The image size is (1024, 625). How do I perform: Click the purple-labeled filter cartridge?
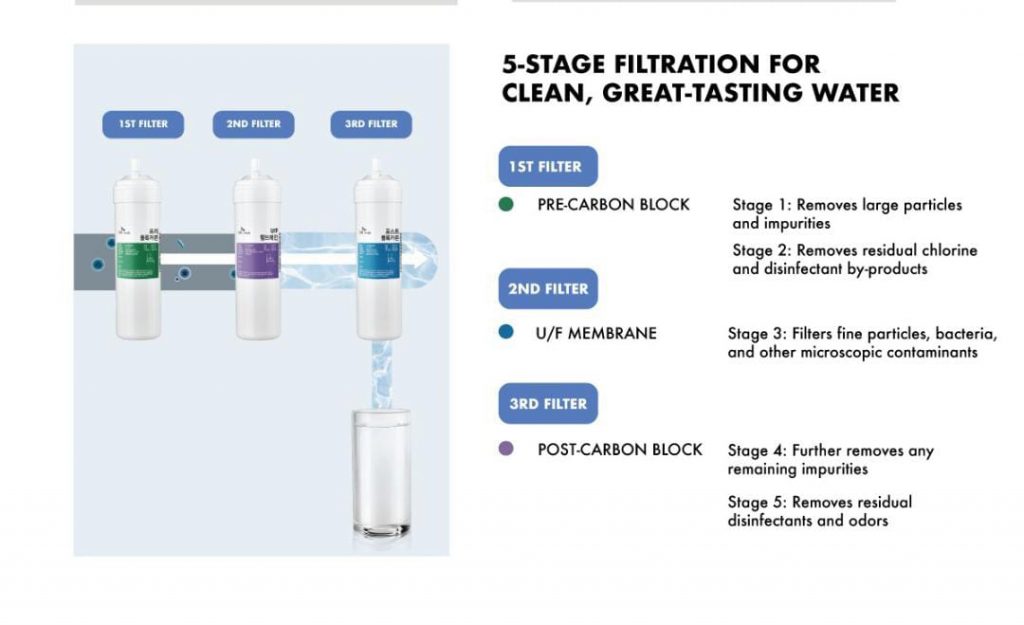click(x=257, y=251)
